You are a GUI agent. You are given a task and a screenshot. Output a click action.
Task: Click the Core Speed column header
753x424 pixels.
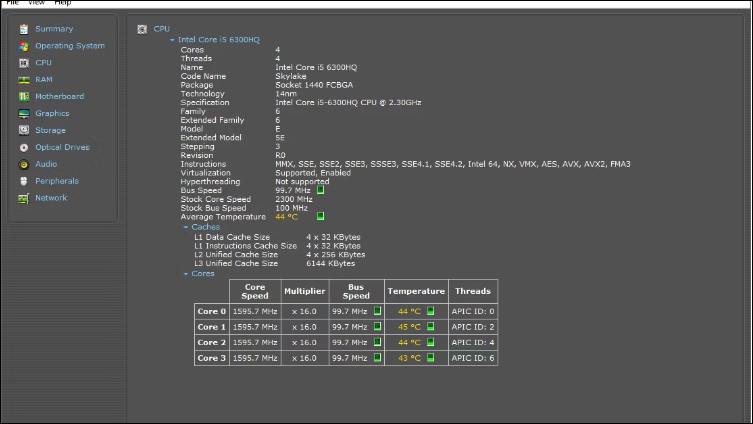(255, 291)
